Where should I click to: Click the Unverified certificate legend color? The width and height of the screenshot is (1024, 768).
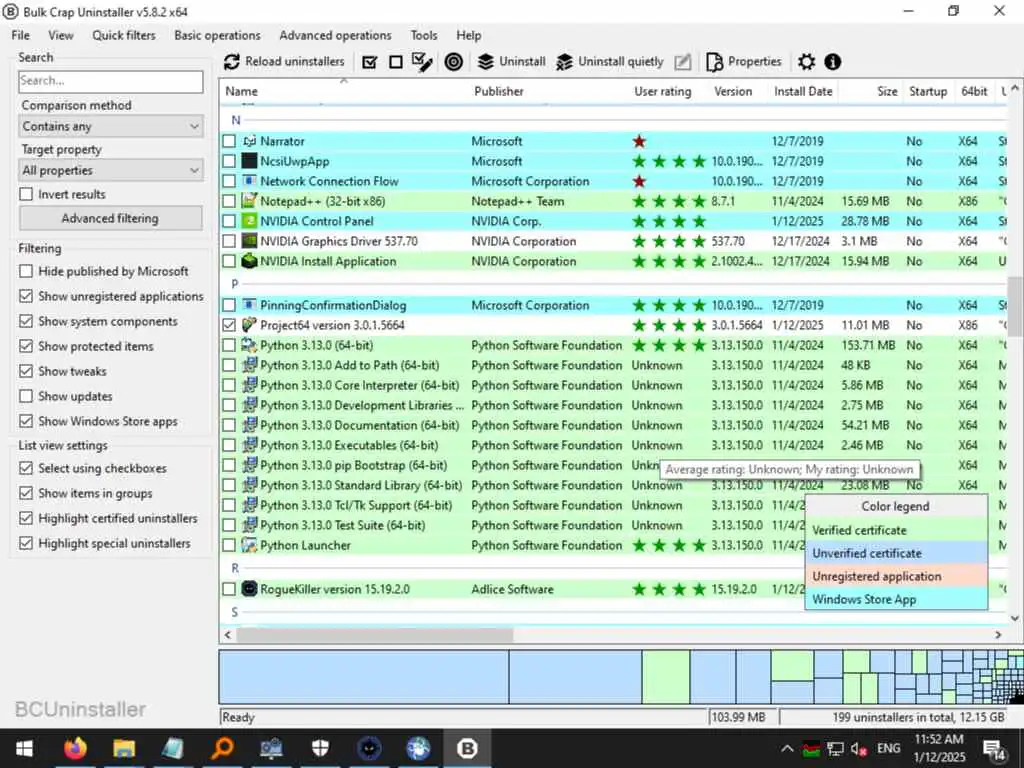[x=896, y=553]
